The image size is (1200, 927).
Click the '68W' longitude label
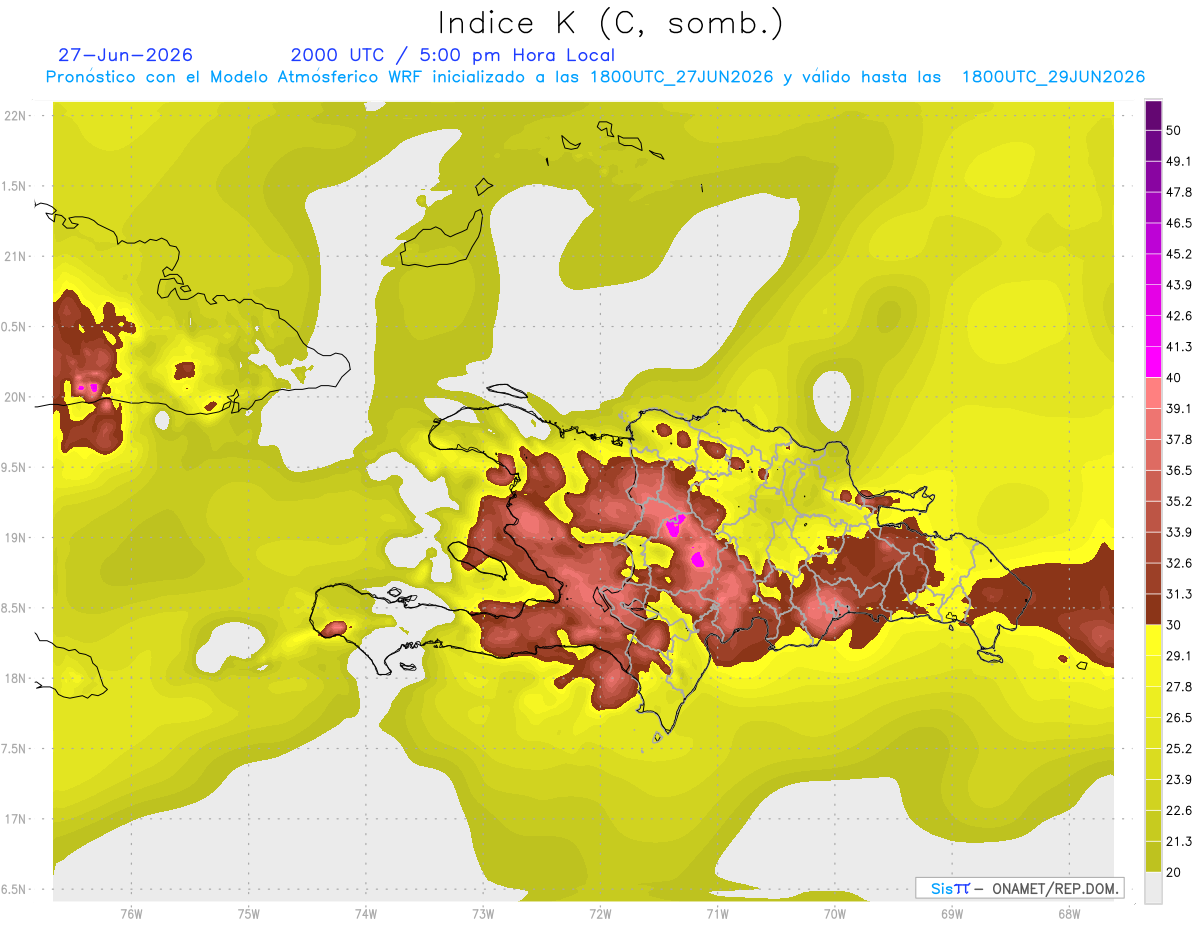pyautogui.click(x=1069, y=913)
